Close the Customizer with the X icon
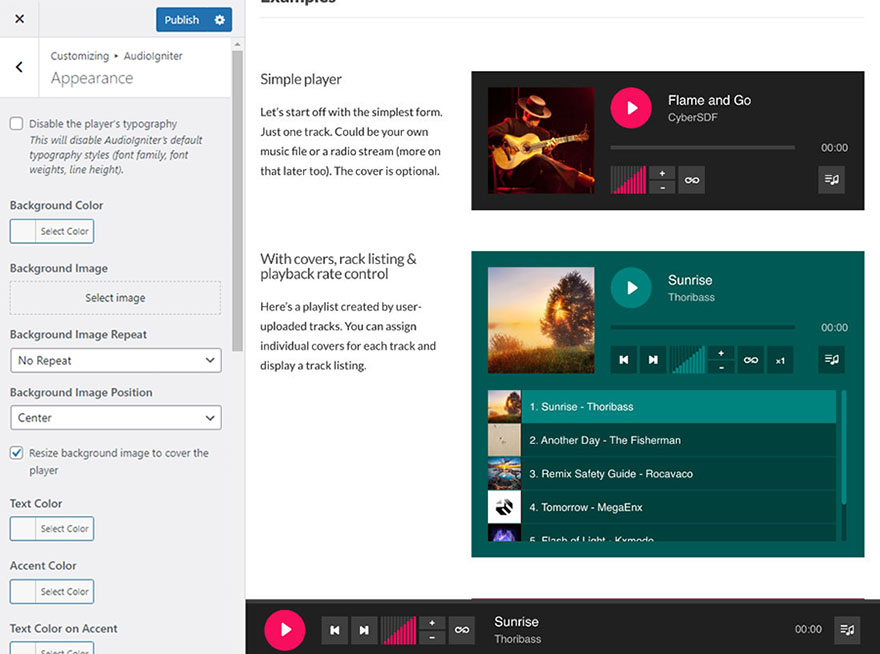880x654 pixels. click(x=20, y=19)
